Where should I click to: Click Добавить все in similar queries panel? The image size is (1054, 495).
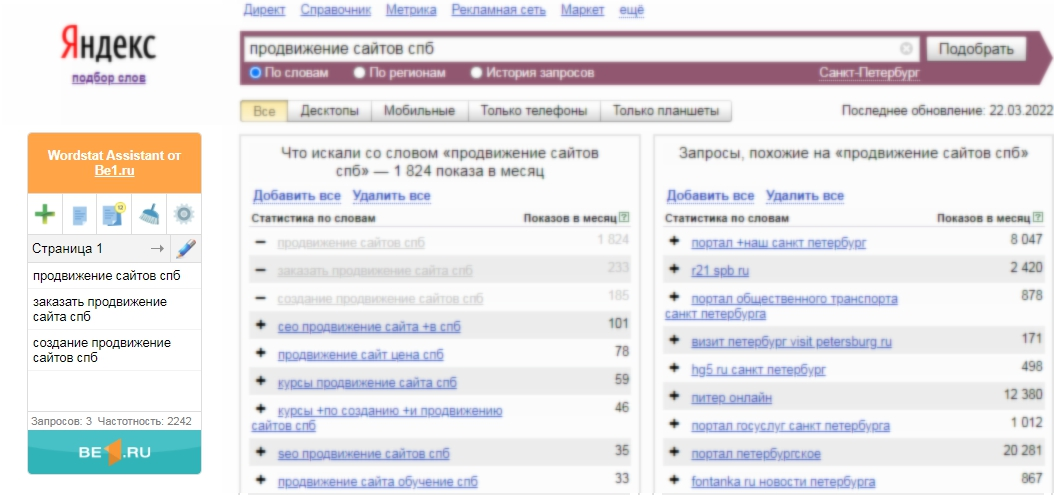tap(711, 196)
